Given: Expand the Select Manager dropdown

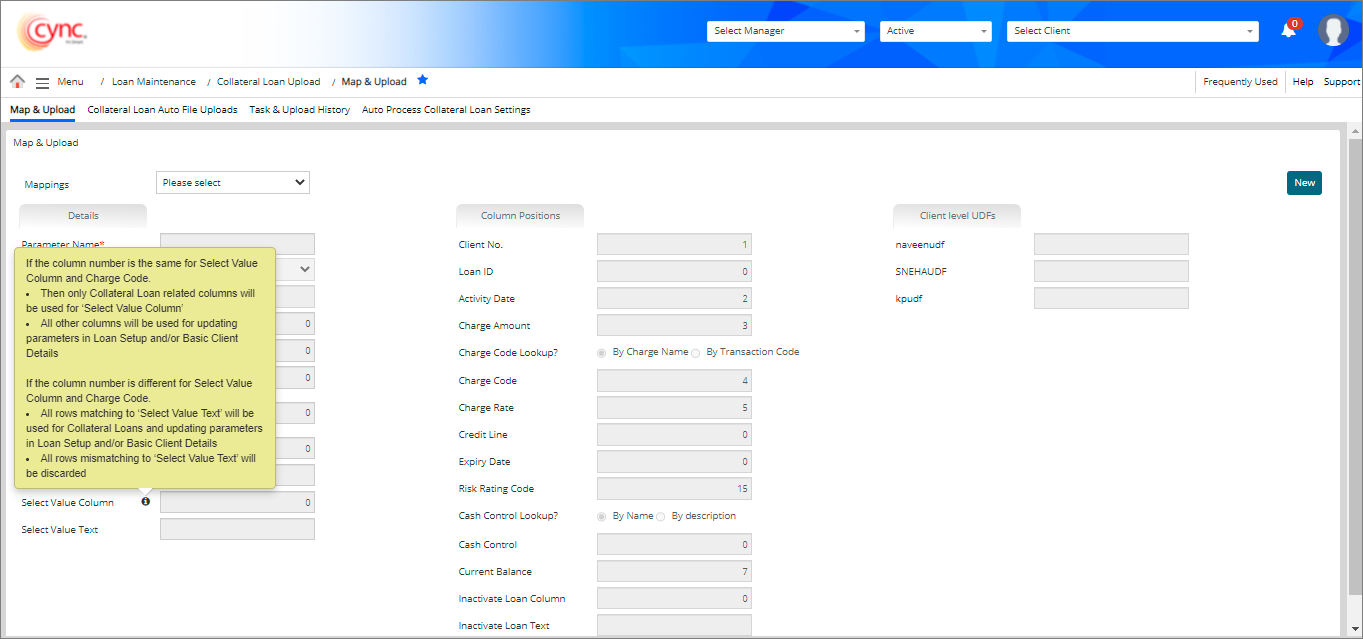Looking at the screenshot, I should (786, 31).
